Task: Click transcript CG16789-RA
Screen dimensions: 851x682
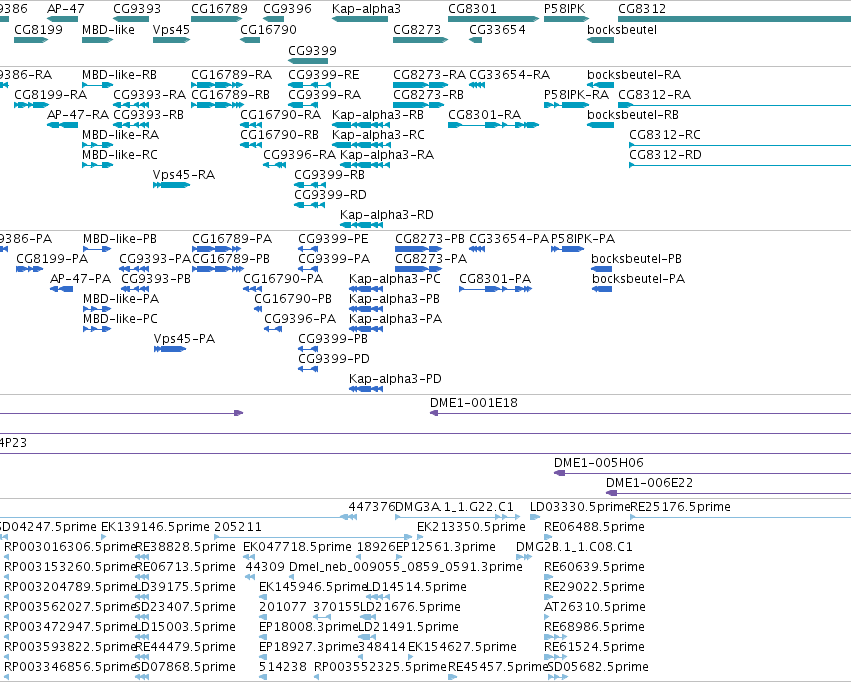Action: coord(231,75)
